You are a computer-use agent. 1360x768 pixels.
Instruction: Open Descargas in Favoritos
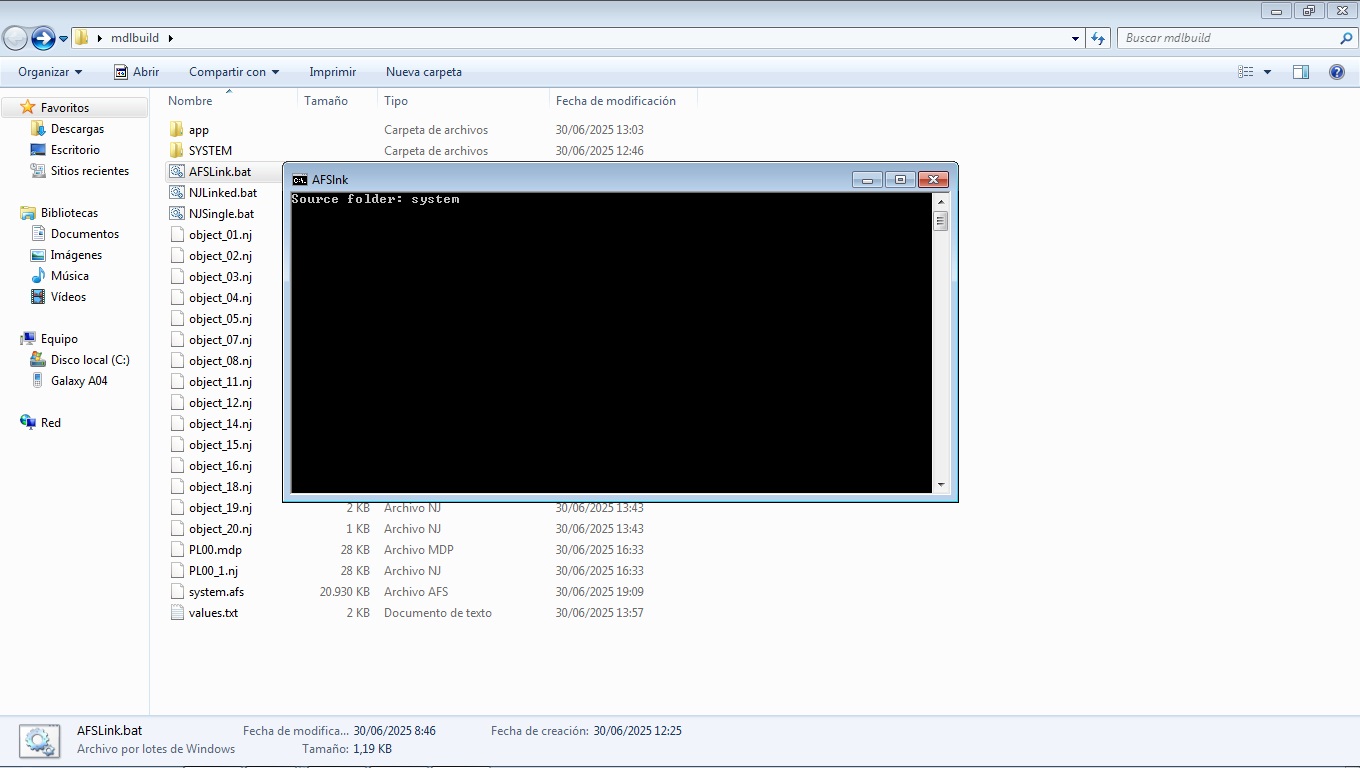click(x=77, y=129)
